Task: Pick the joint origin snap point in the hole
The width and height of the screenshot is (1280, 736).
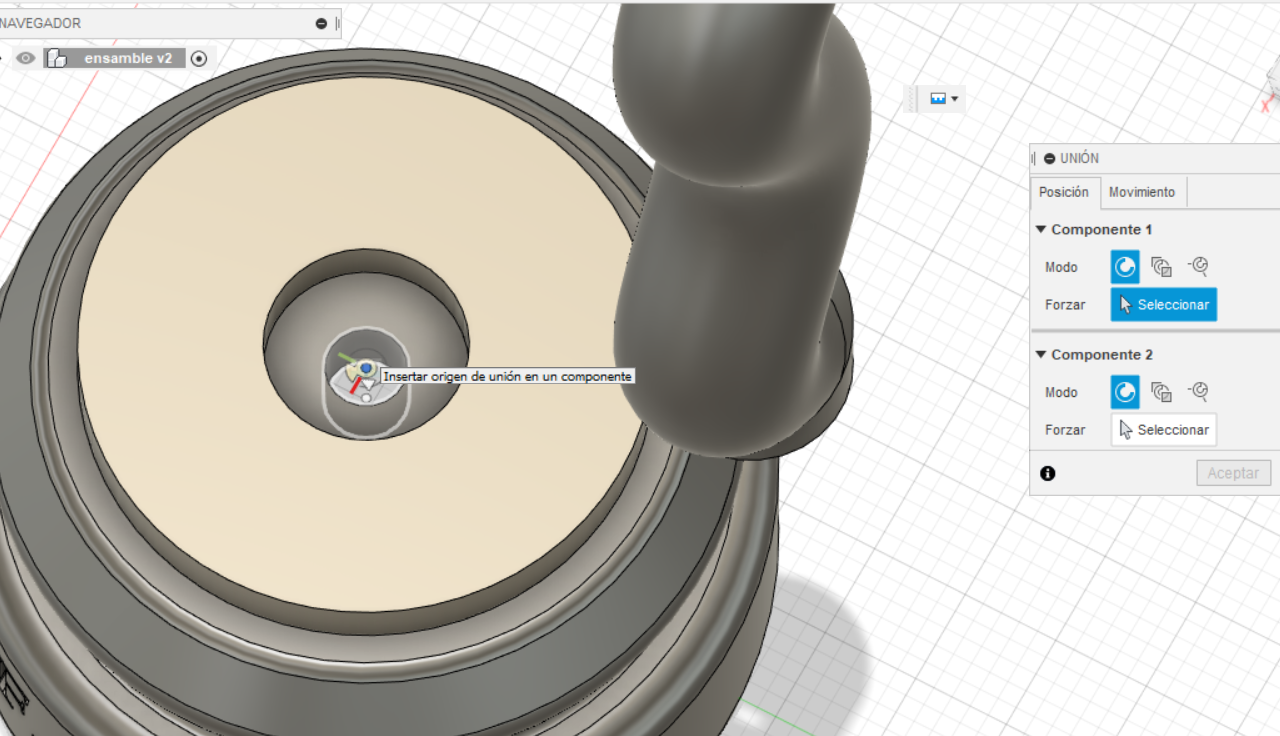Action: tap(366, 369)
